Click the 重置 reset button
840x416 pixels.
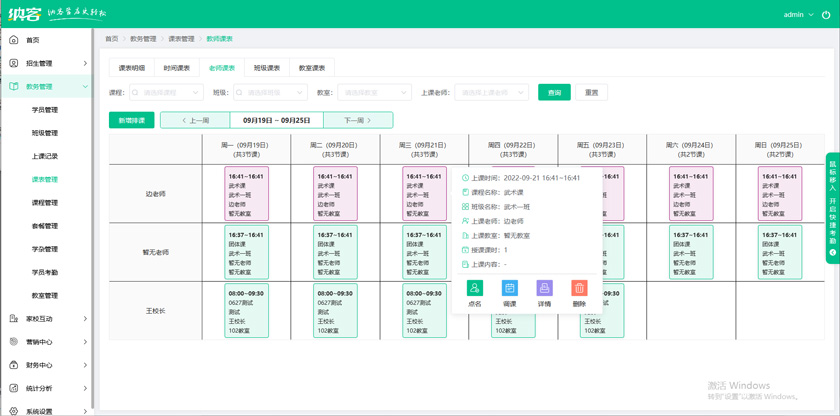[x=591, y=92]
